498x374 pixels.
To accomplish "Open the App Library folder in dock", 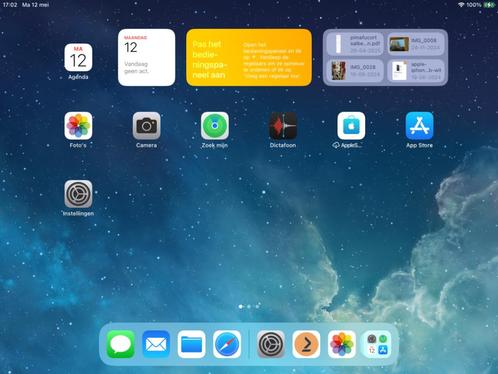I will tap(377, 344).
